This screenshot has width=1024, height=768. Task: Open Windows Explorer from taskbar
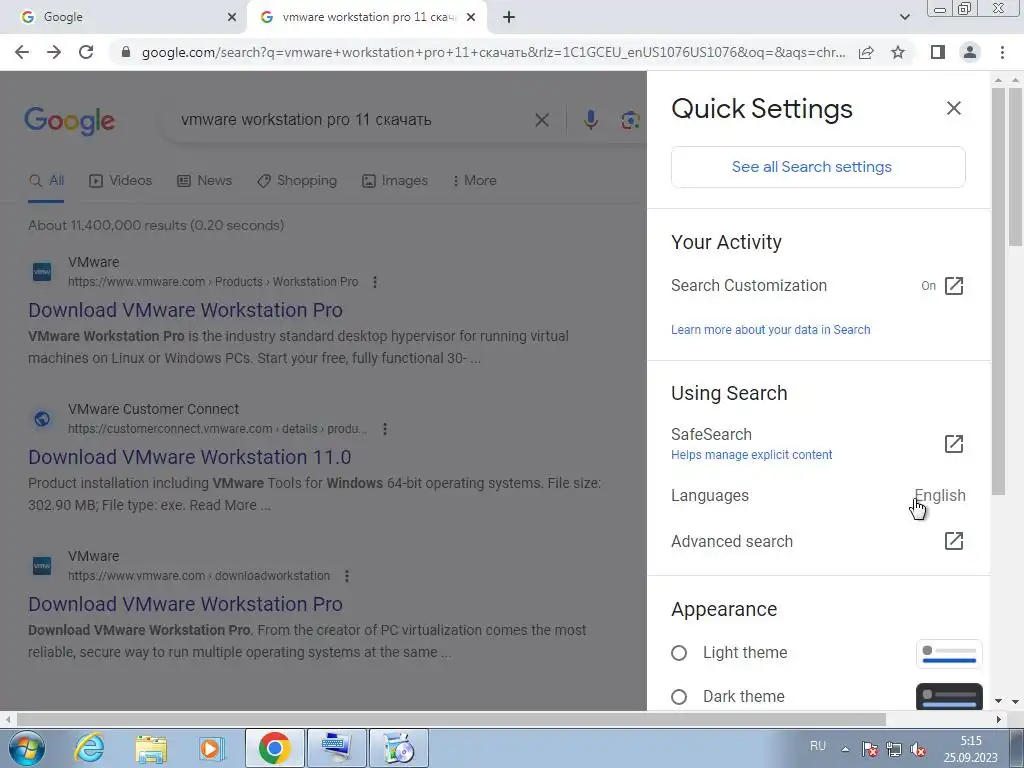[151, 748]
